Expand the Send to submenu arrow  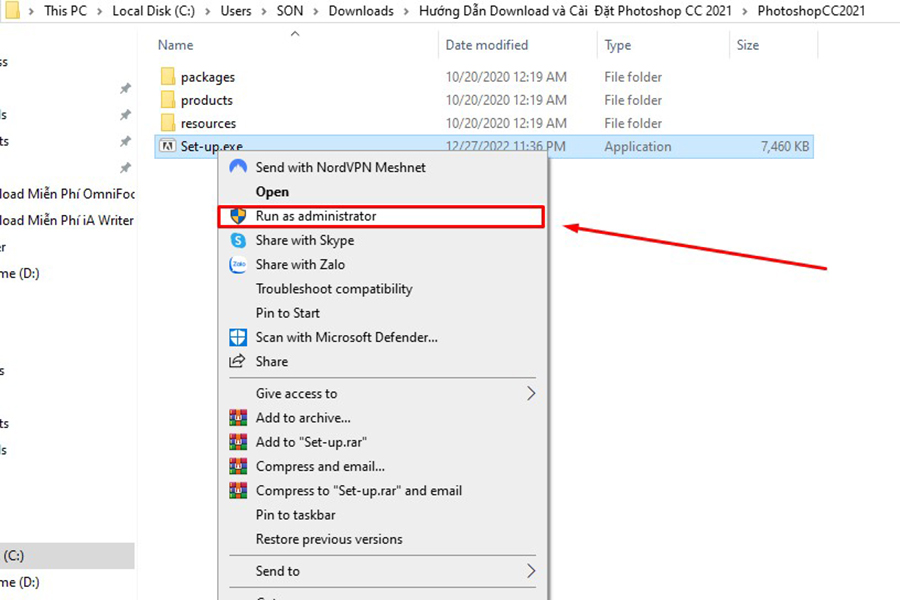531,572
